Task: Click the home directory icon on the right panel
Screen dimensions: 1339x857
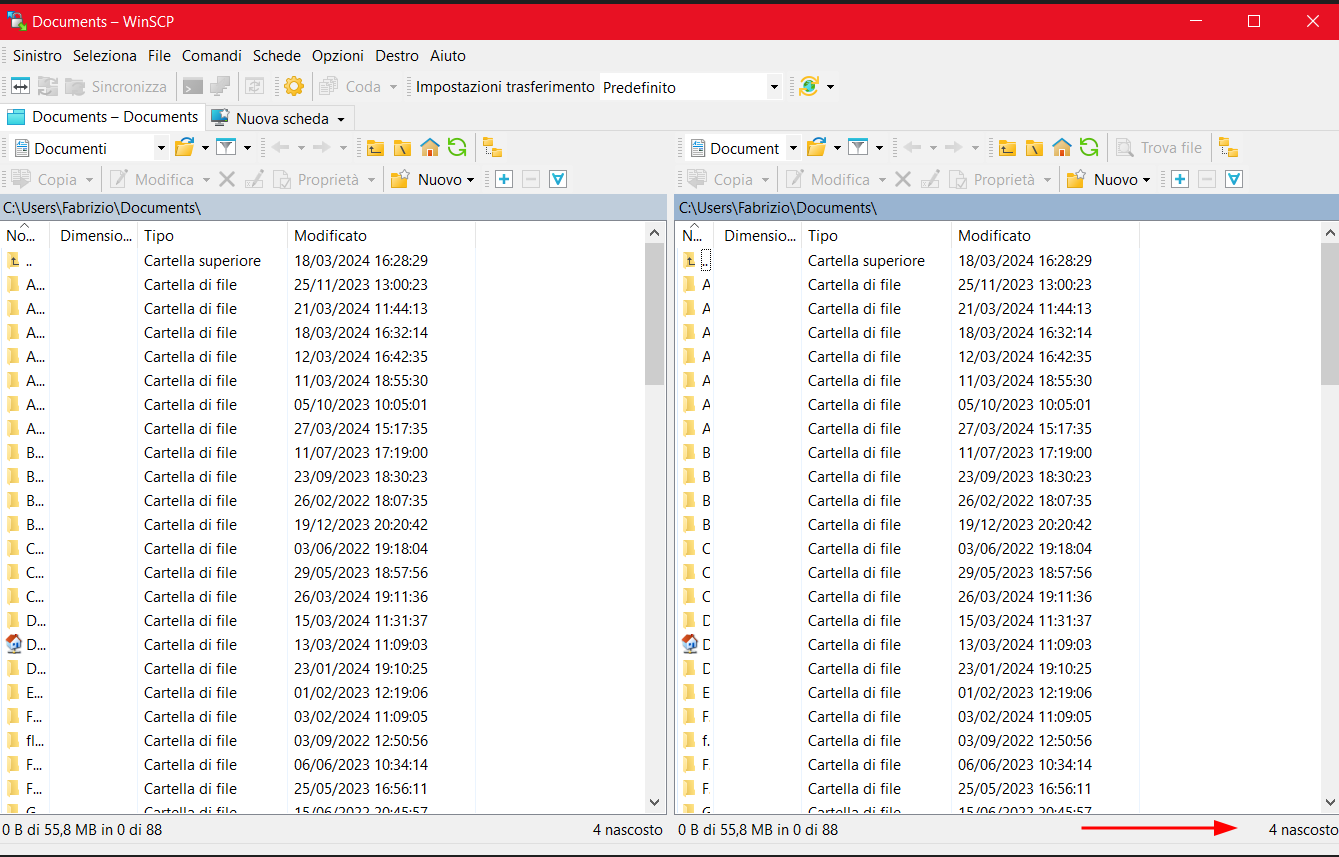Action: pyautogui.click(x=1061, y=147)
